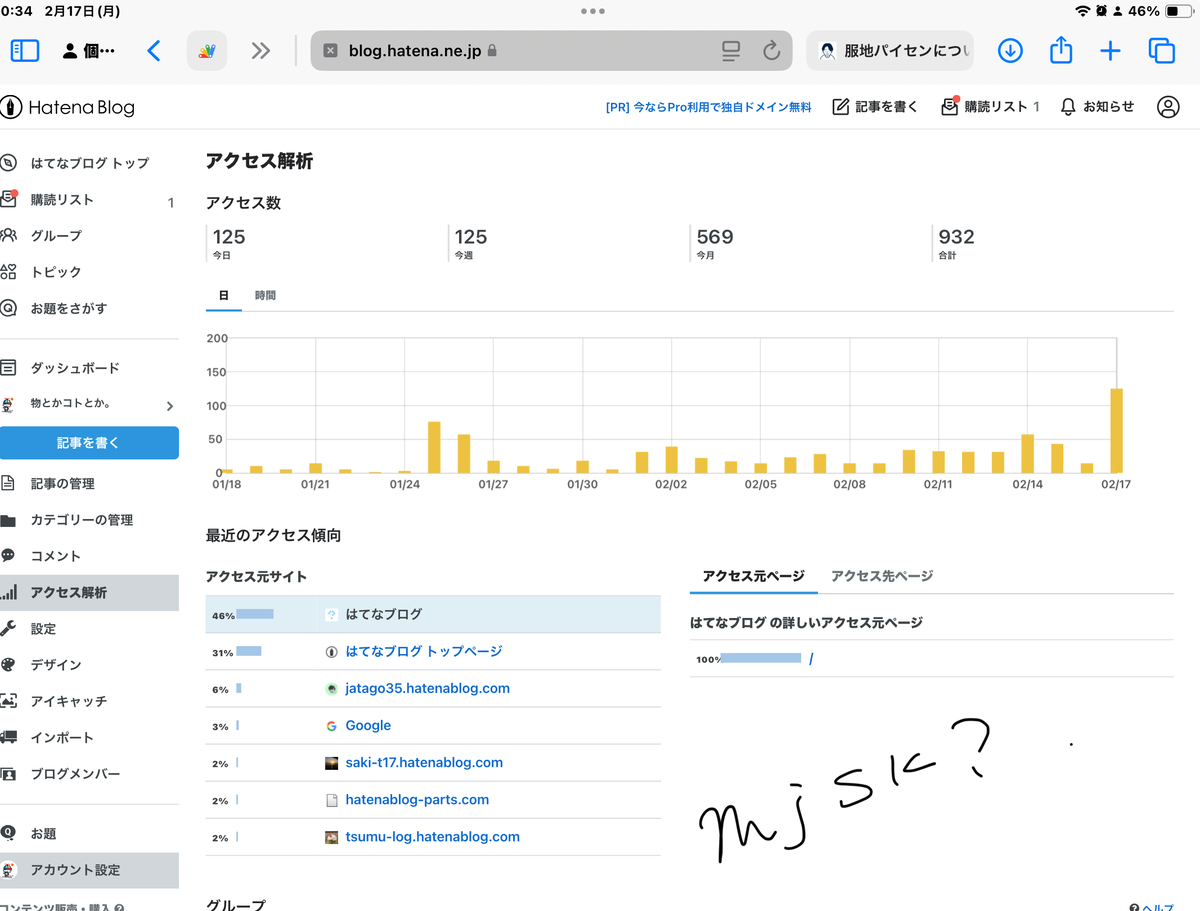Tap the Safari share icon
Viewport: 1200px width, 911px height.
[x=1061, y=49]
